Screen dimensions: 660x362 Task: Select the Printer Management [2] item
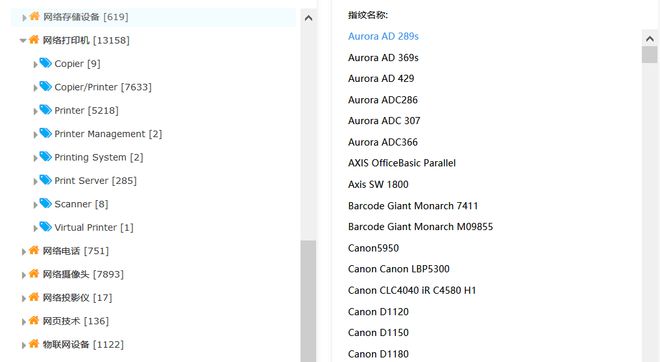(x=108, y=134)
